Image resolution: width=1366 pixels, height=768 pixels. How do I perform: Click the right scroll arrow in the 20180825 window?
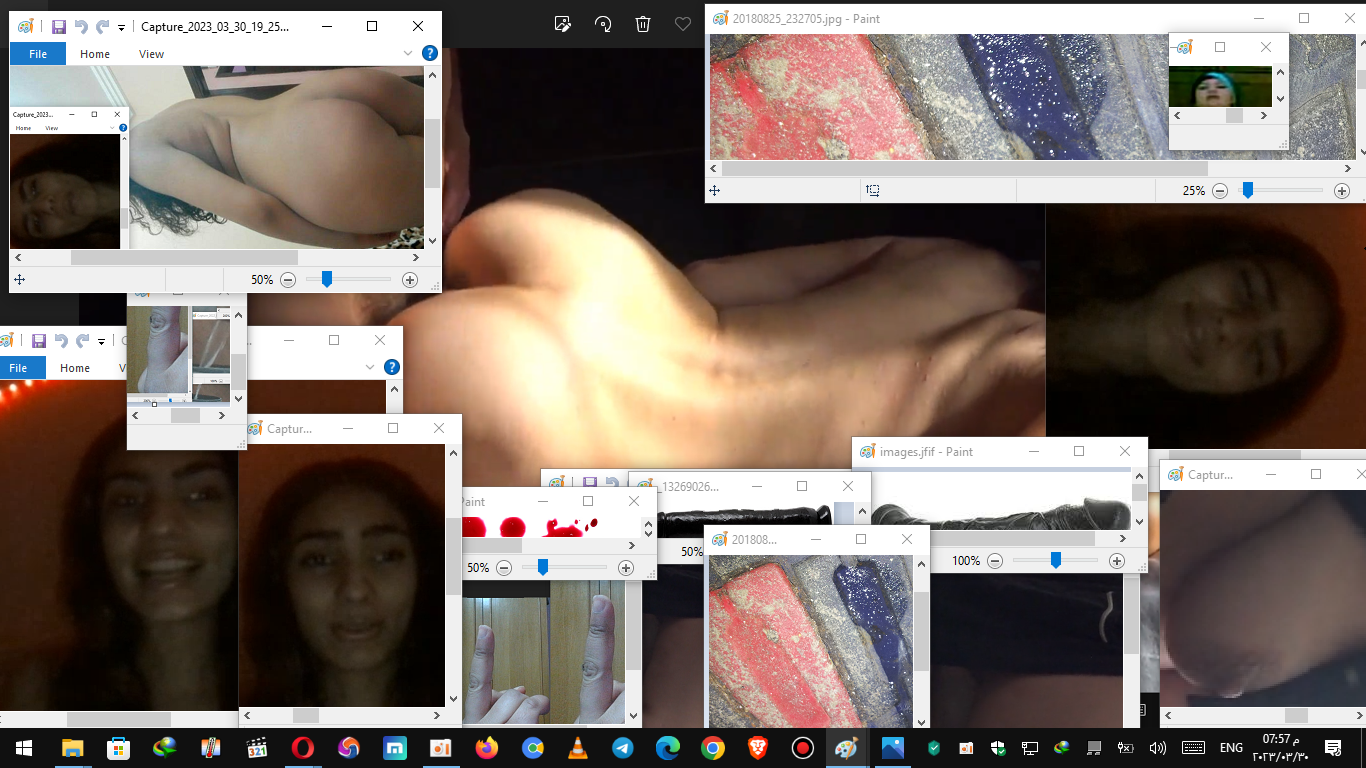(1348, 168)
